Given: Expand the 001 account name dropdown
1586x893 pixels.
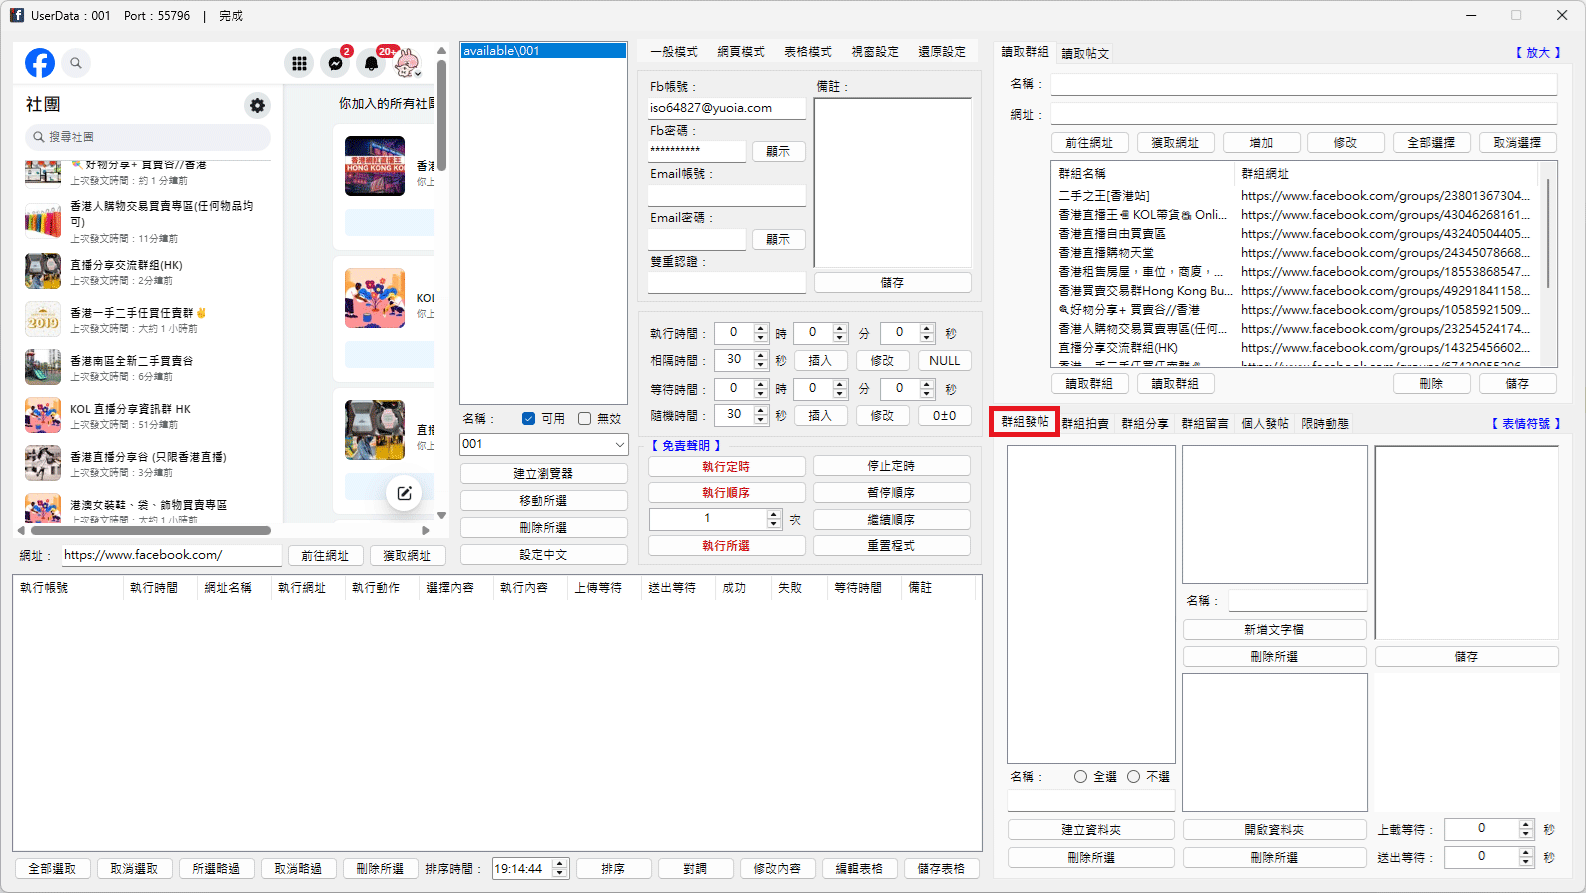Looking at the screenshot, I should tap(619, 444).
